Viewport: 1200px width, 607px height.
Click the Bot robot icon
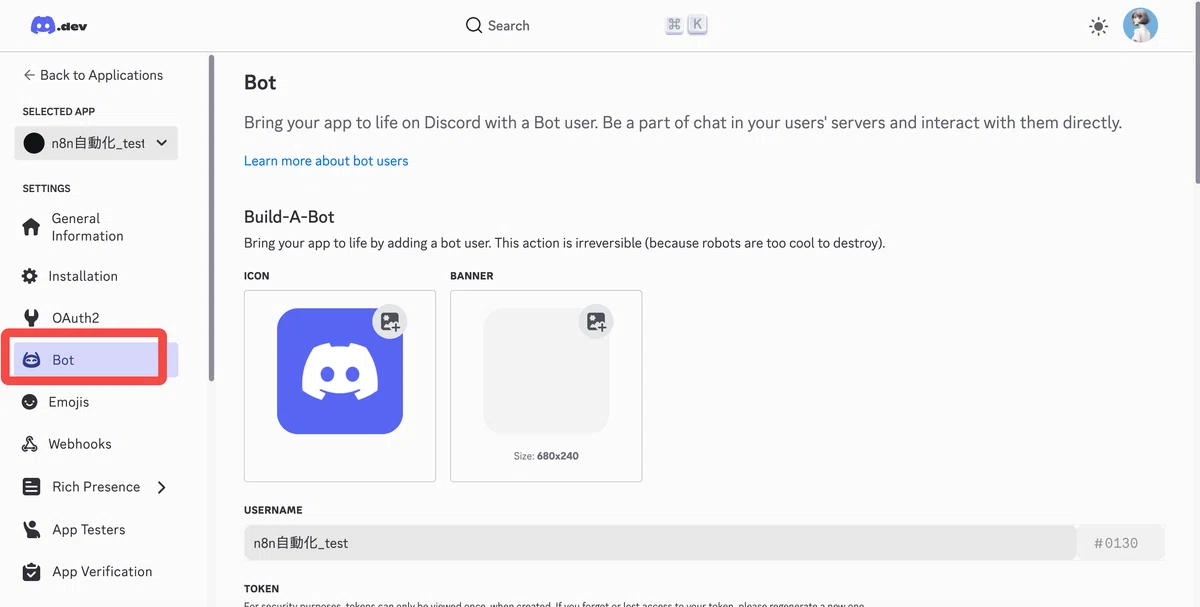[32, 360]
